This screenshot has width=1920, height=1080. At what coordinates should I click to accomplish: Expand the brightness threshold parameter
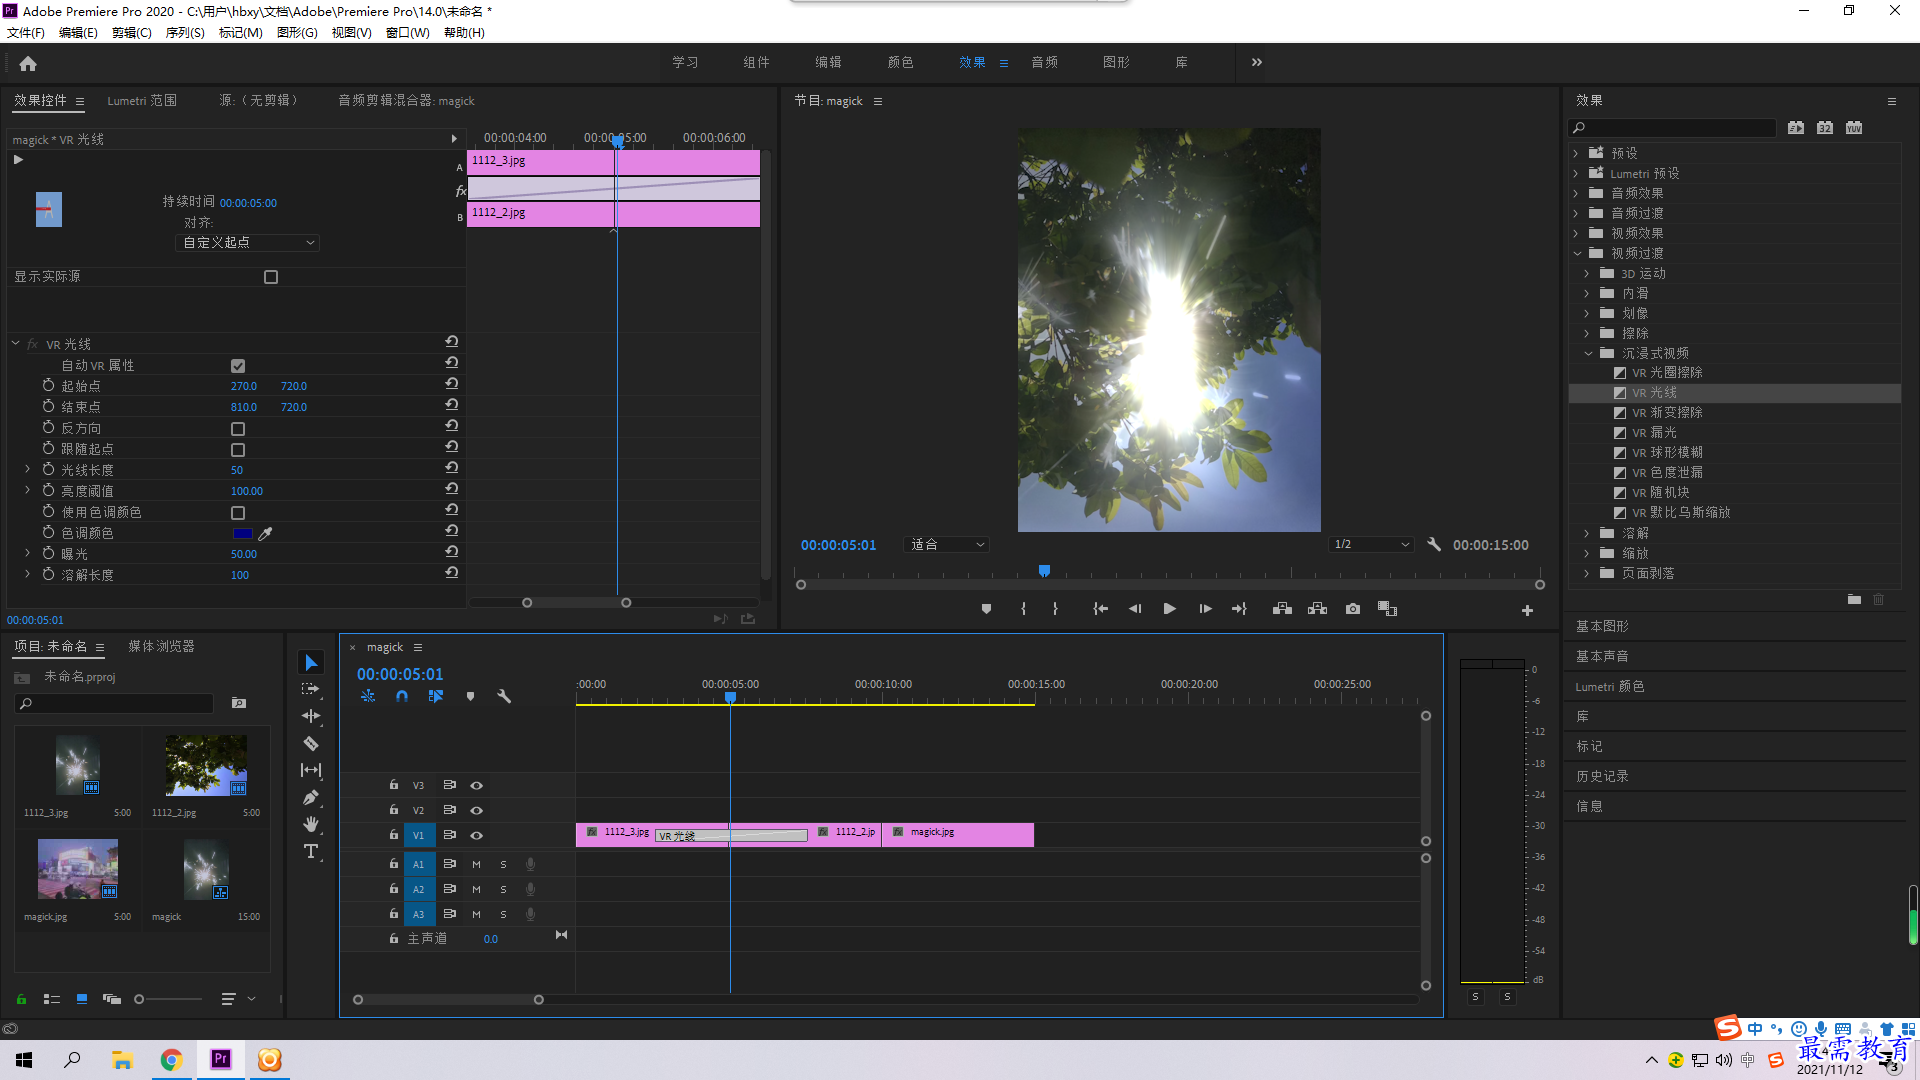pyautogui.click(x=27, y=490)
